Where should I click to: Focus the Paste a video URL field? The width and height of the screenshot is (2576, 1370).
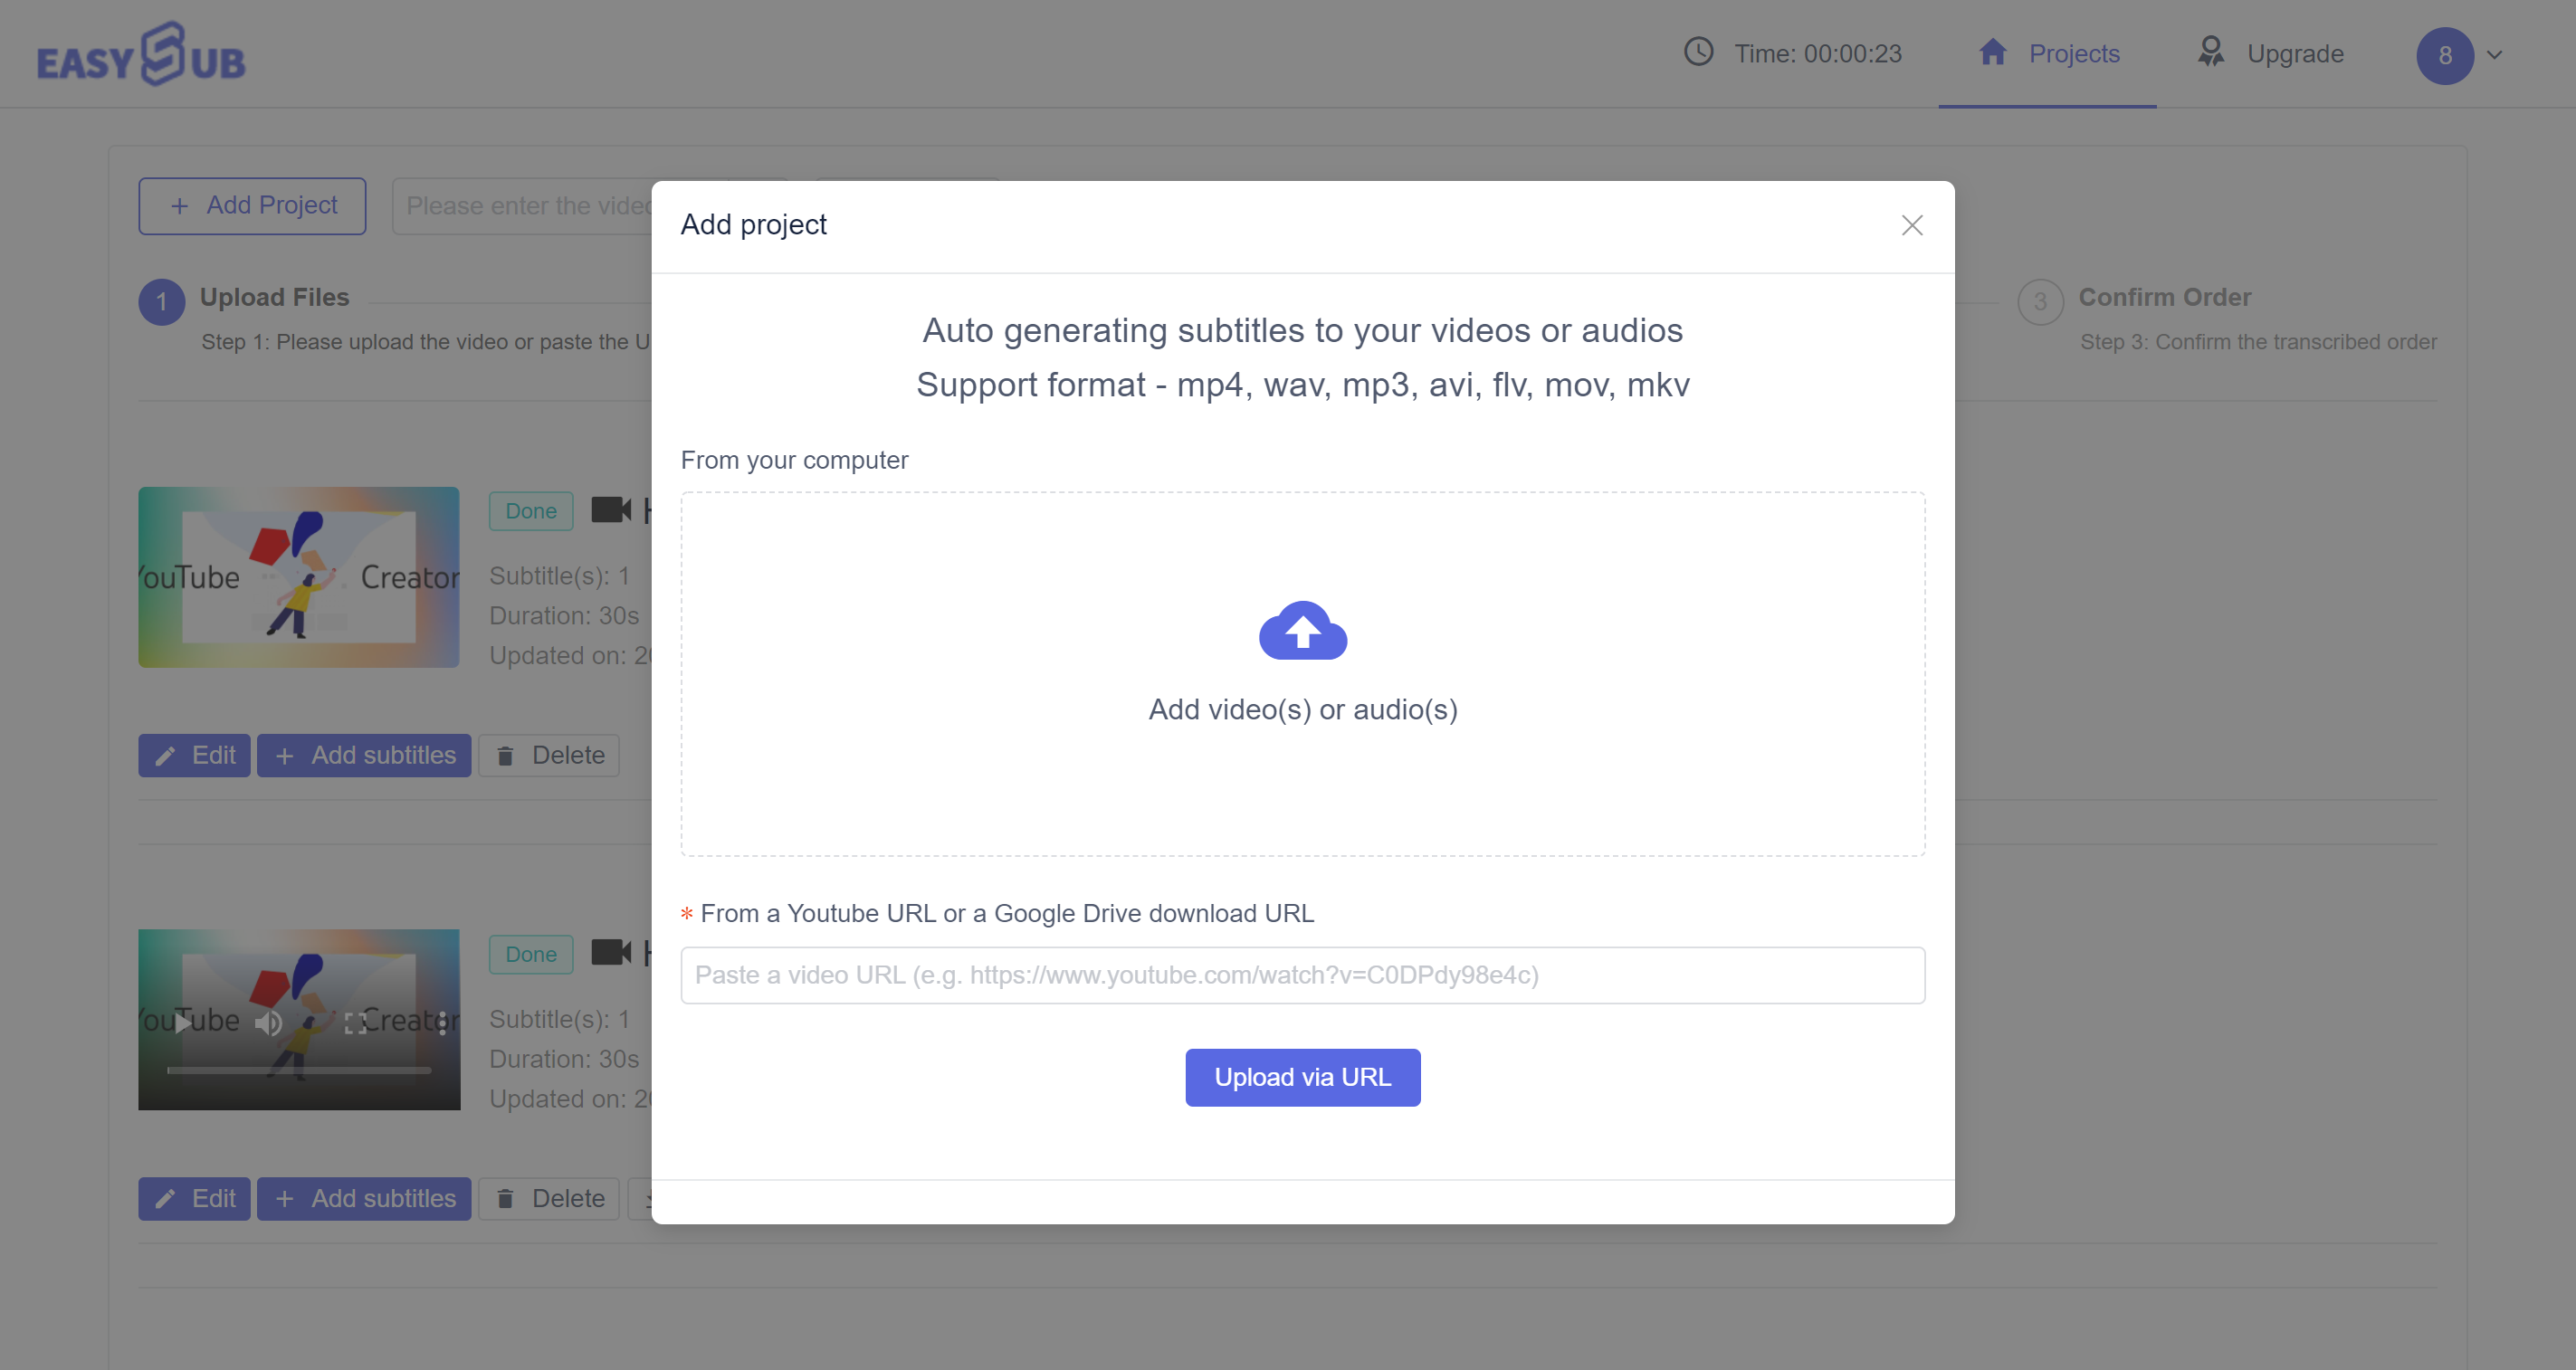[x=1302, y=975]
